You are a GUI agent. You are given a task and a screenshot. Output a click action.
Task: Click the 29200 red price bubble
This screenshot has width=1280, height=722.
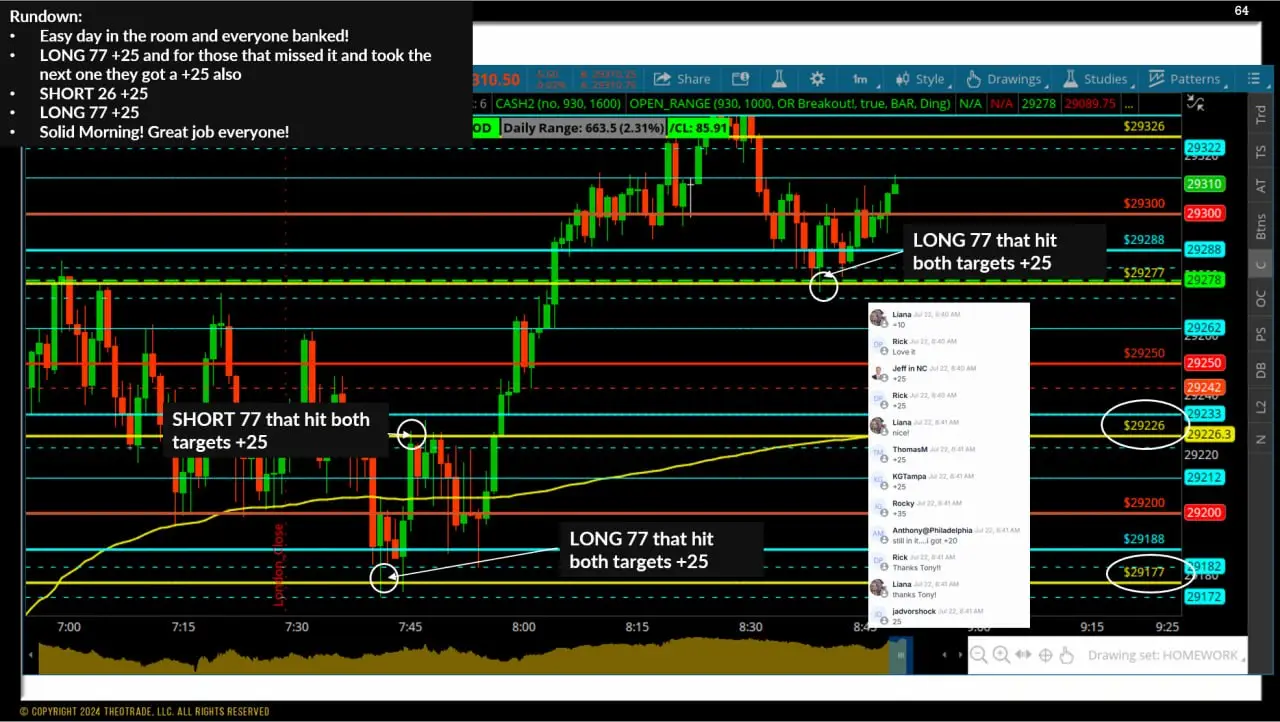[1204, 512]
